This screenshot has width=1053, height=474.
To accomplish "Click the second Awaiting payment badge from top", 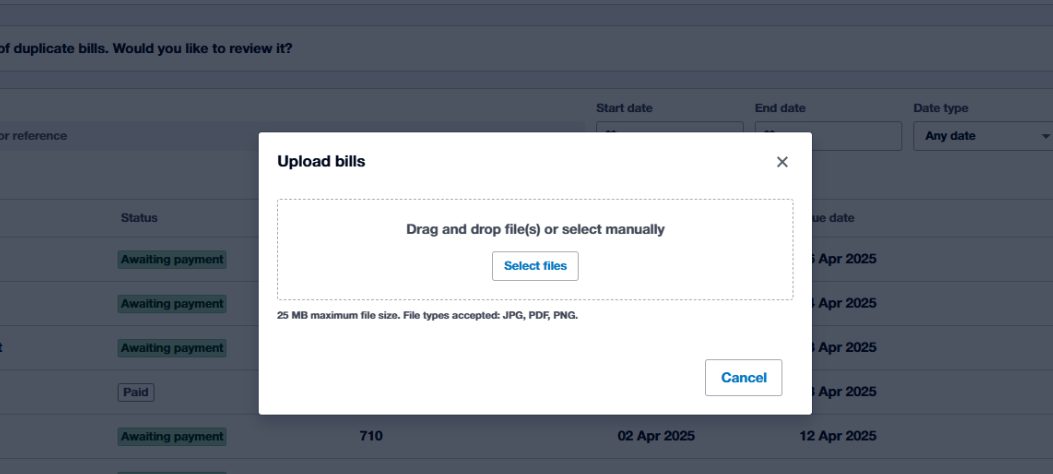I will [x=172, y=304].
